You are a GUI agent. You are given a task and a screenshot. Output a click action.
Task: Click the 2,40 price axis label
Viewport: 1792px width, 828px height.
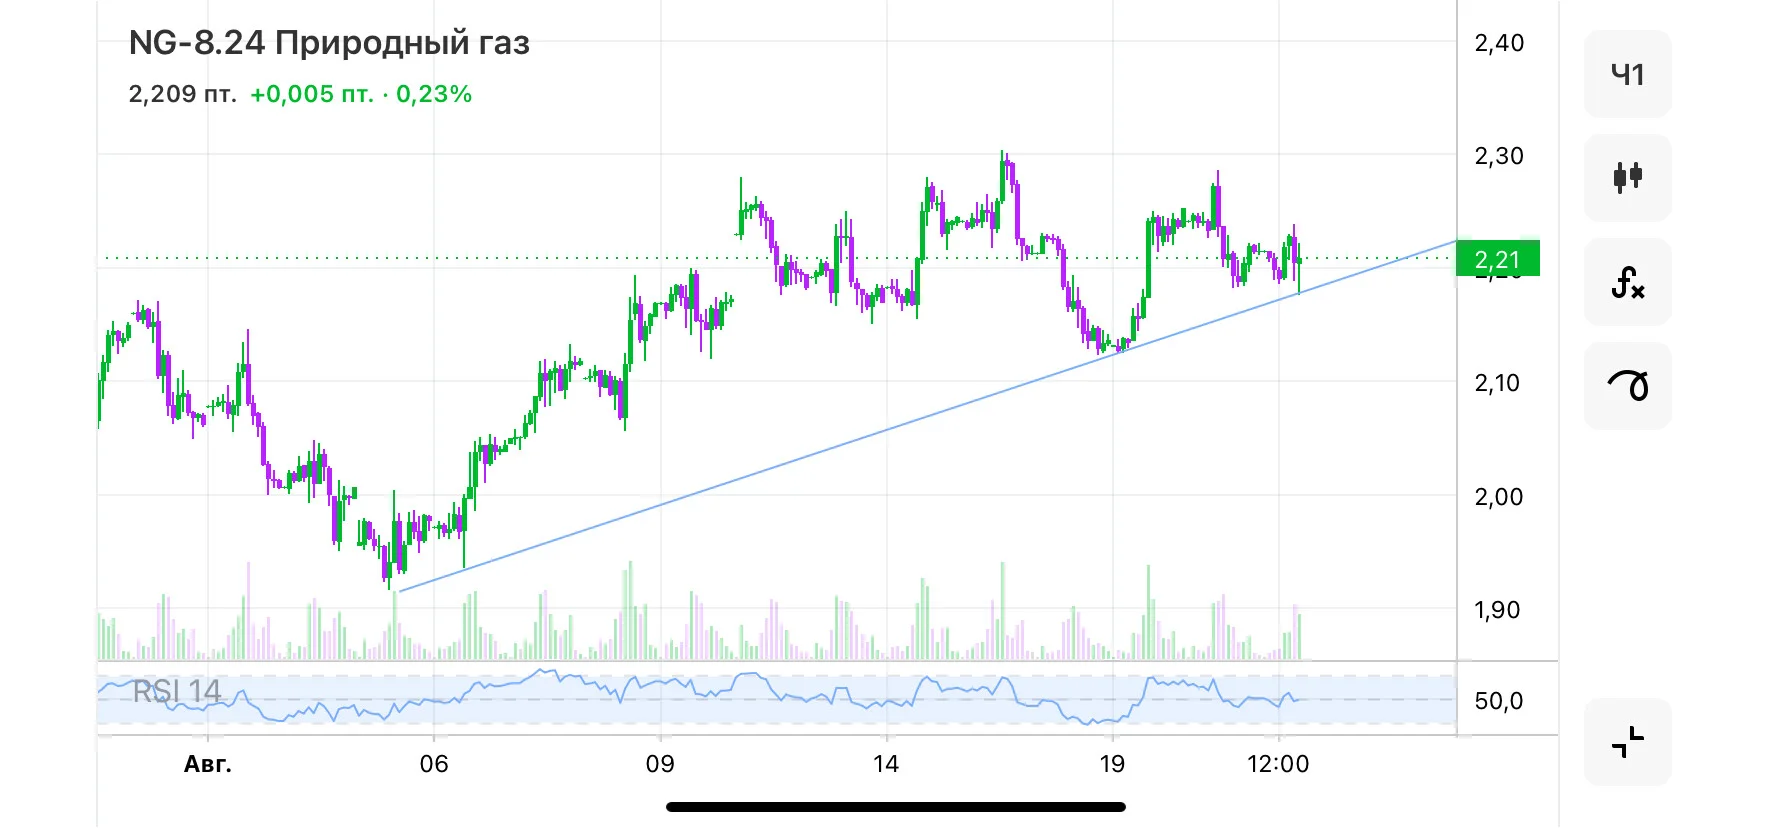(1499, 43)
